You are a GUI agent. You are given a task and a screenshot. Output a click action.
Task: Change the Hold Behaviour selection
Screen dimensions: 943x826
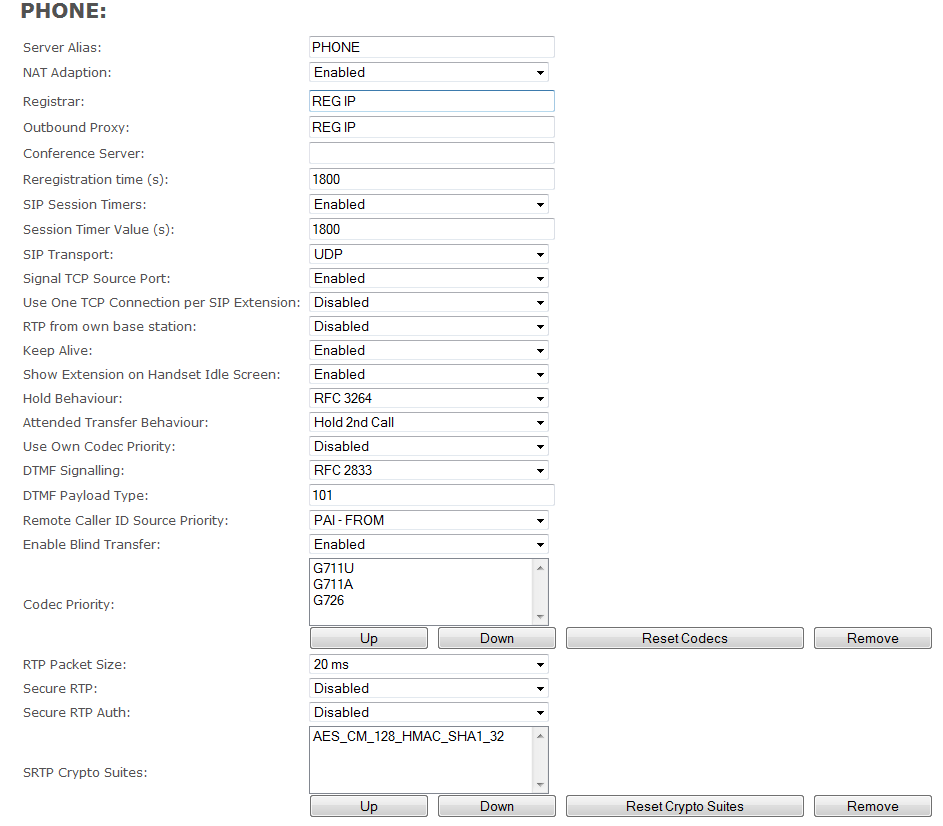(x=429, y=399)
